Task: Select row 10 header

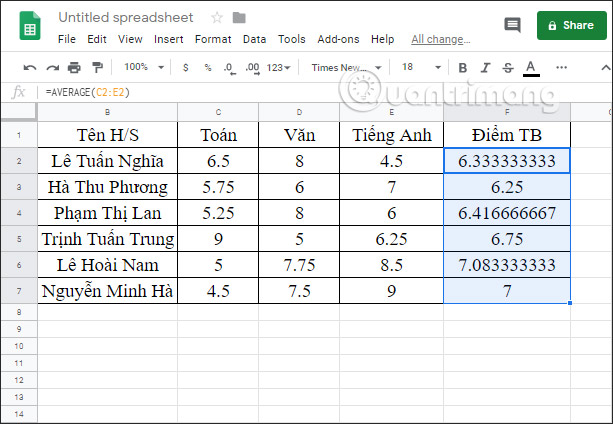Action: pos(19,346)
